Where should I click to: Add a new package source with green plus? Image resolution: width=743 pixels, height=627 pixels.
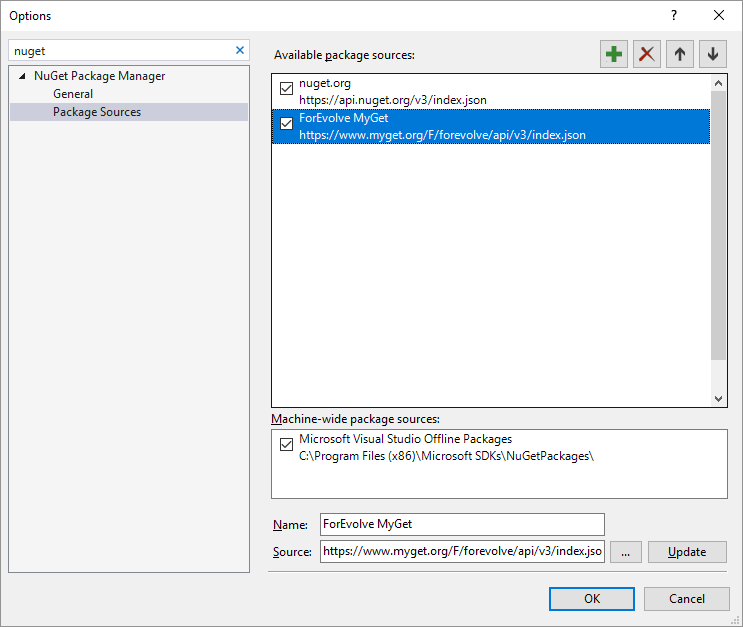(614, 55)
